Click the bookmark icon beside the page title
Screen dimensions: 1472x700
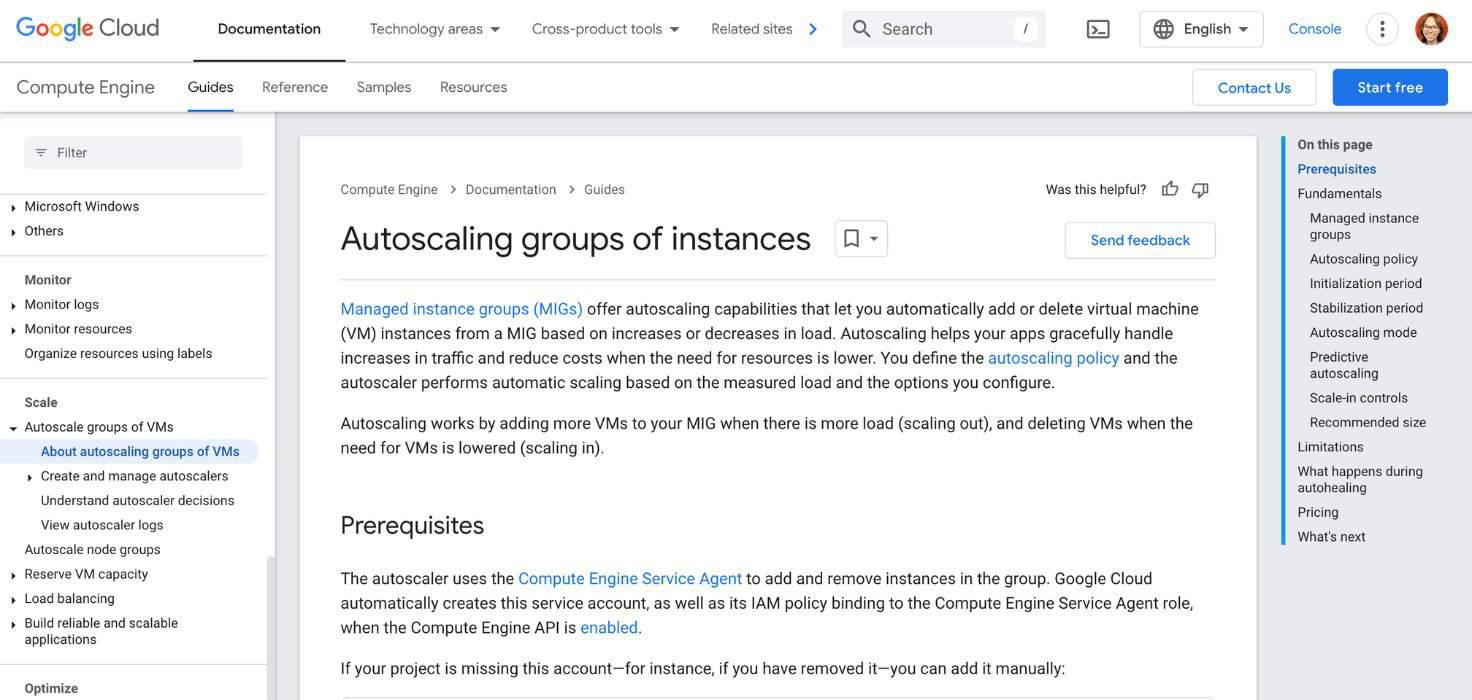coord(851,238)
